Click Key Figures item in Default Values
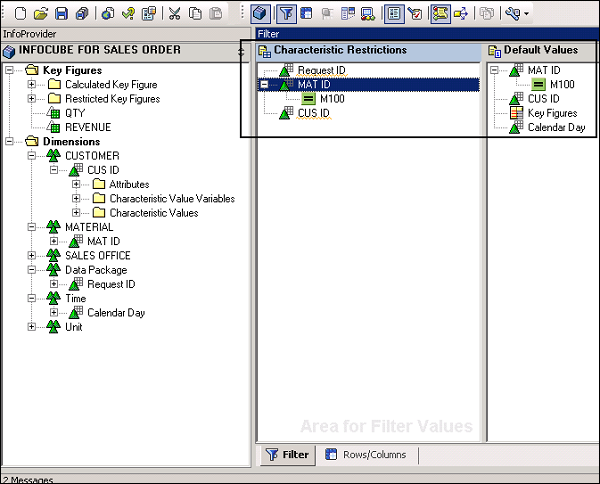Viewport: 600px width, 484px height. click(x=552, y=113)
